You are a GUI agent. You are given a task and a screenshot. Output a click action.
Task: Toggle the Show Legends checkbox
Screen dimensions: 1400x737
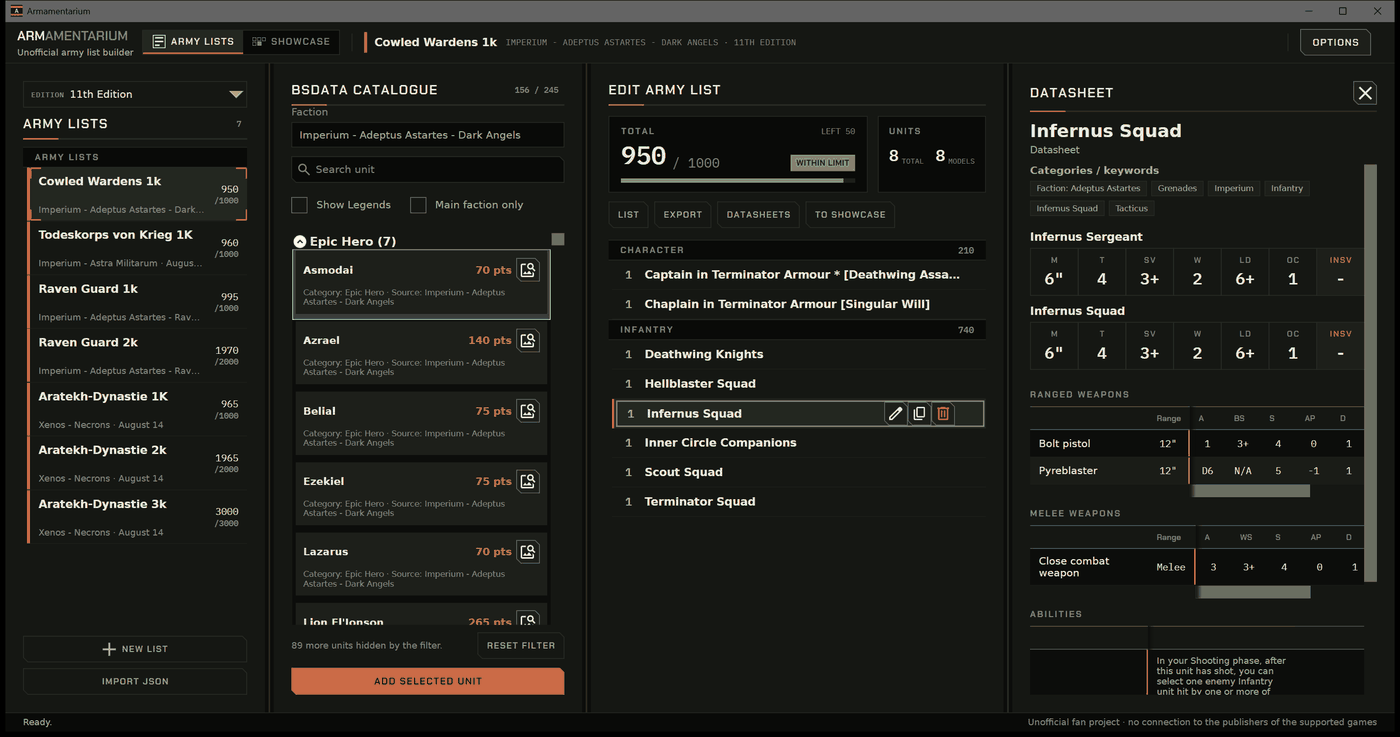[299, 205]
